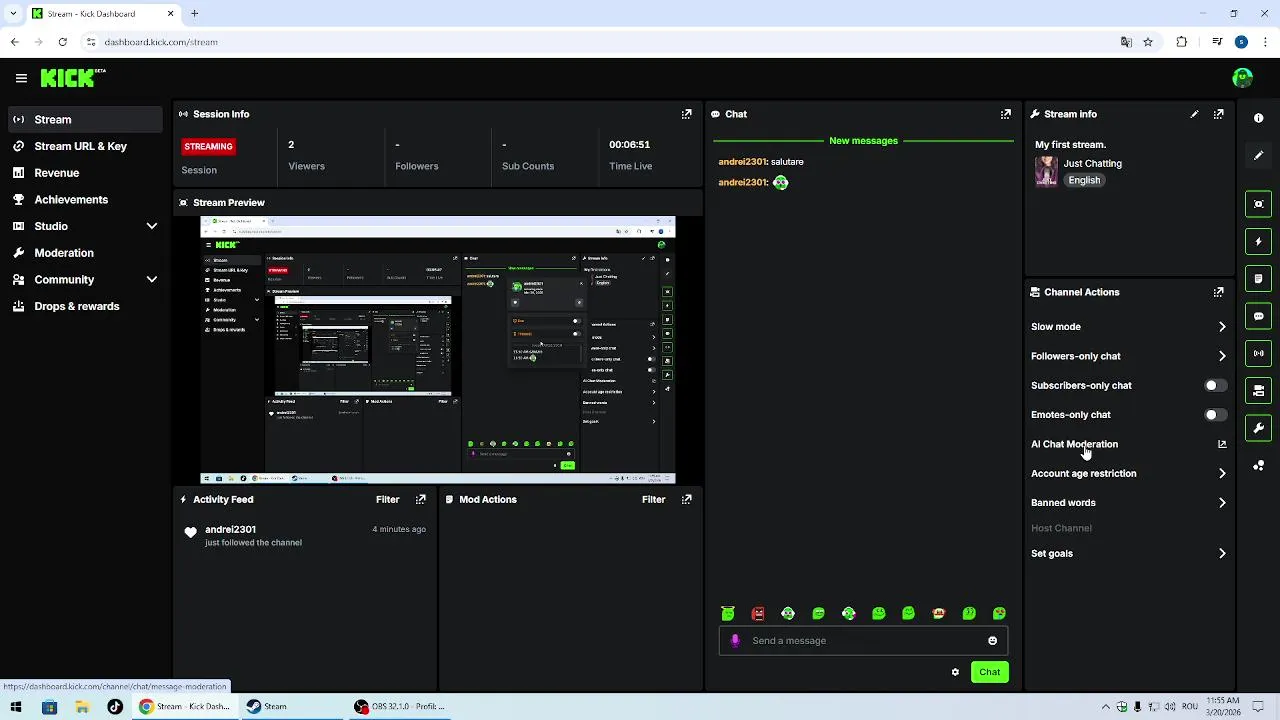The height and width of the screenshot is (720, 1280).
Task: Pop out the Session Info panel
Action: [x=686, y=114]
